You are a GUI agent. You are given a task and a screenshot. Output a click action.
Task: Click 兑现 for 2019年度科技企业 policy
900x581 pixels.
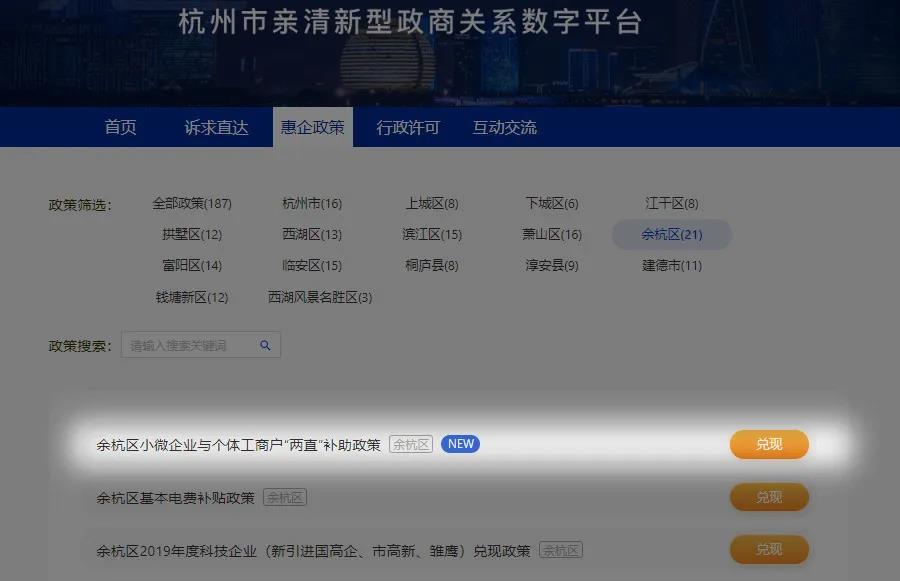(769, 550)
